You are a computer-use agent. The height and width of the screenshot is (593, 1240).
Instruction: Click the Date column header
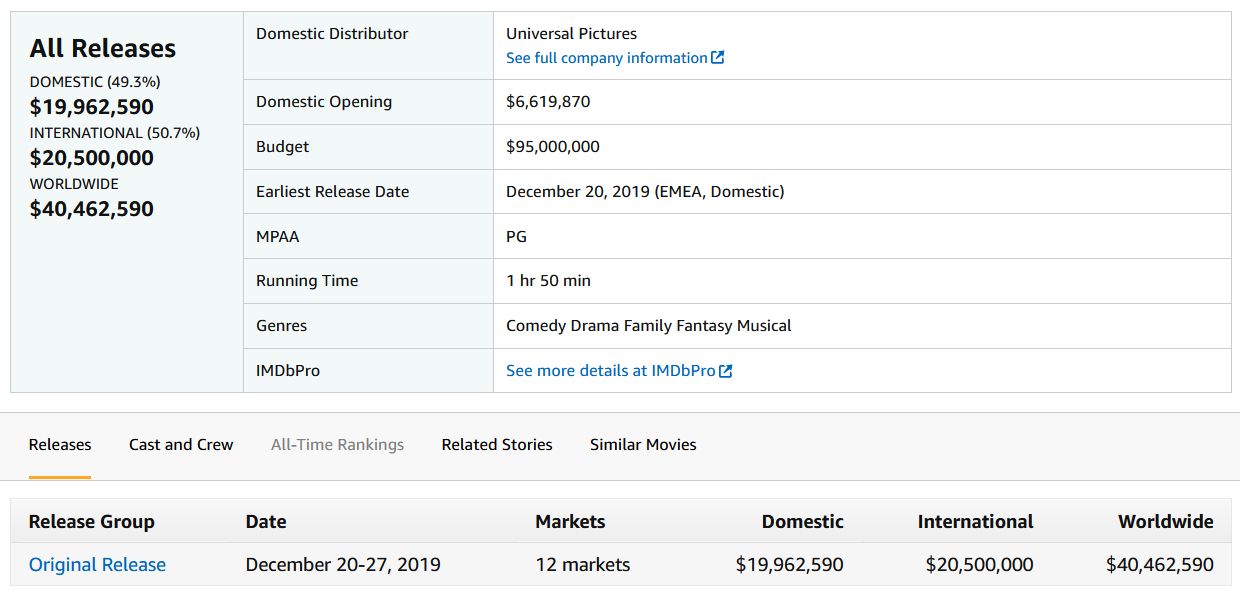tap(266, 522)
